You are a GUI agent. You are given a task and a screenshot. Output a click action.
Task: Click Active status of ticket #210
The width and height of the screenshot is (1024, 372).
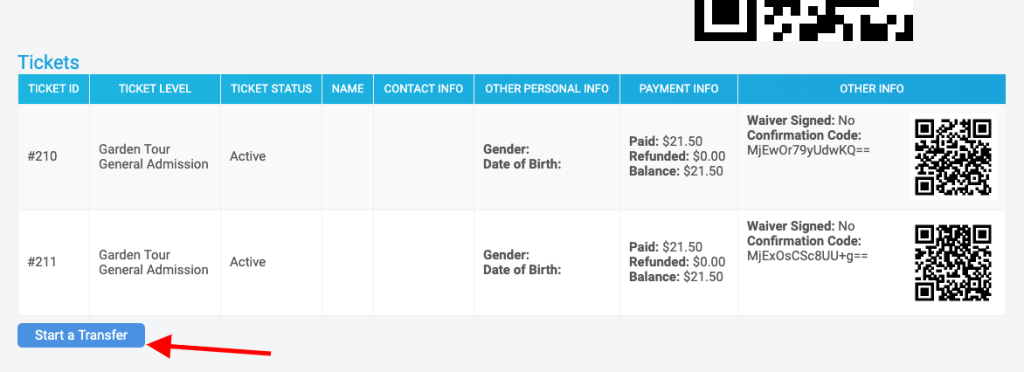coord(248,157)
